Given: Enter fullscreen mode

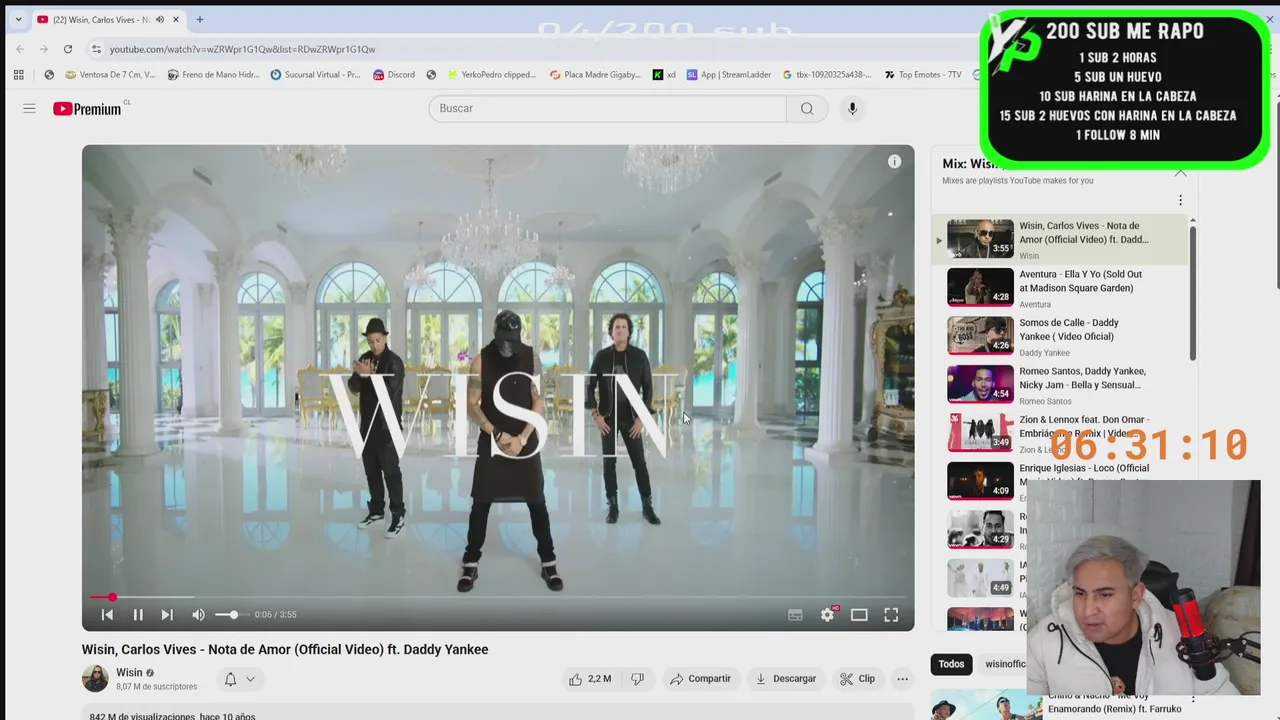Looking at the screenshot, I should (891, 615).
